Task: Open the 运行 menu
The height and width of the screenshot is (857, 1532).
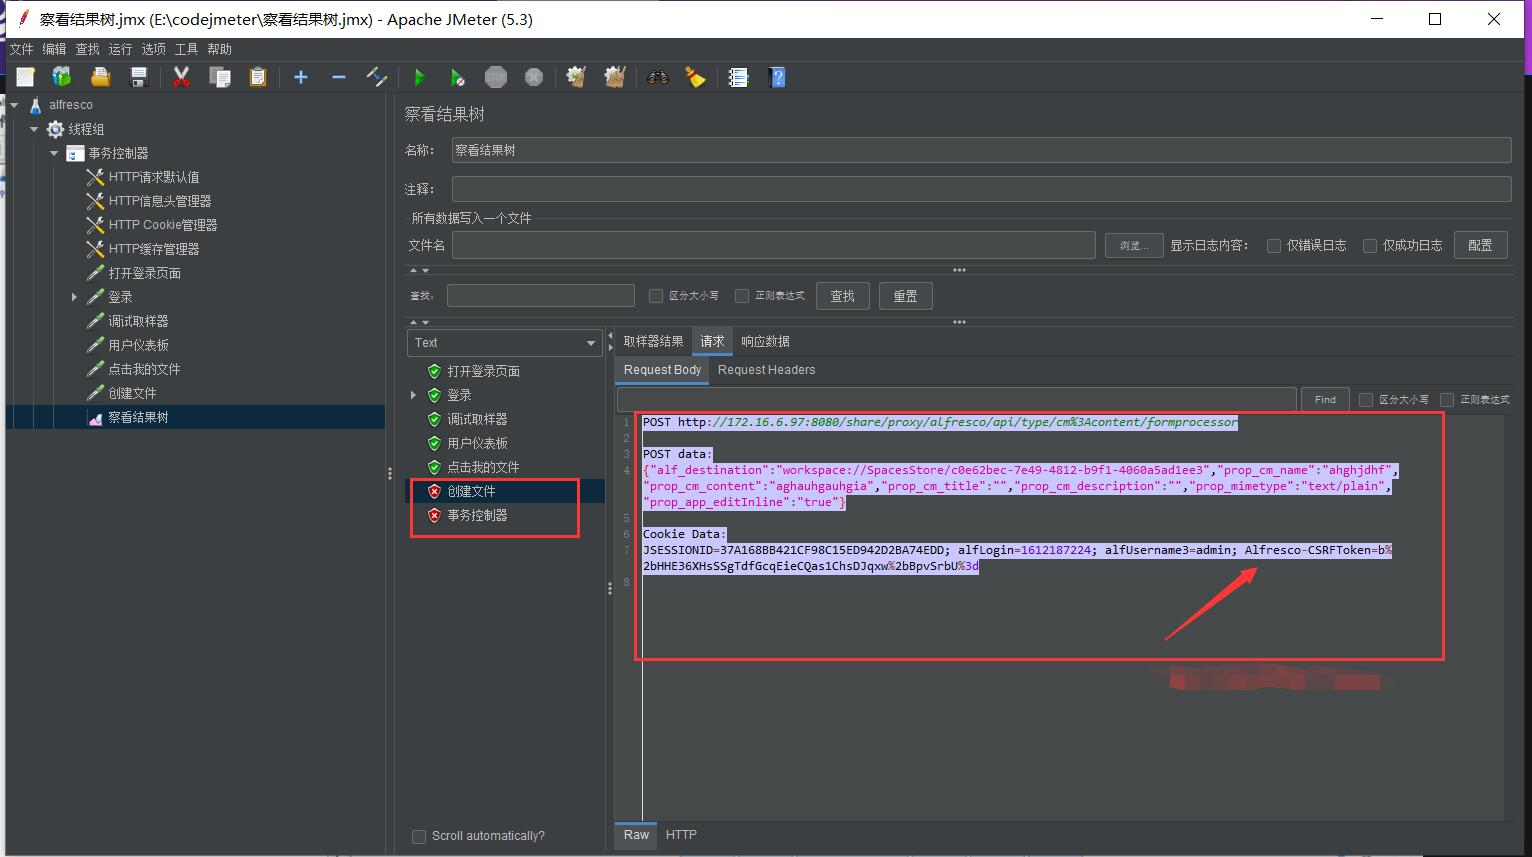Action: click(x=120, y=49)
